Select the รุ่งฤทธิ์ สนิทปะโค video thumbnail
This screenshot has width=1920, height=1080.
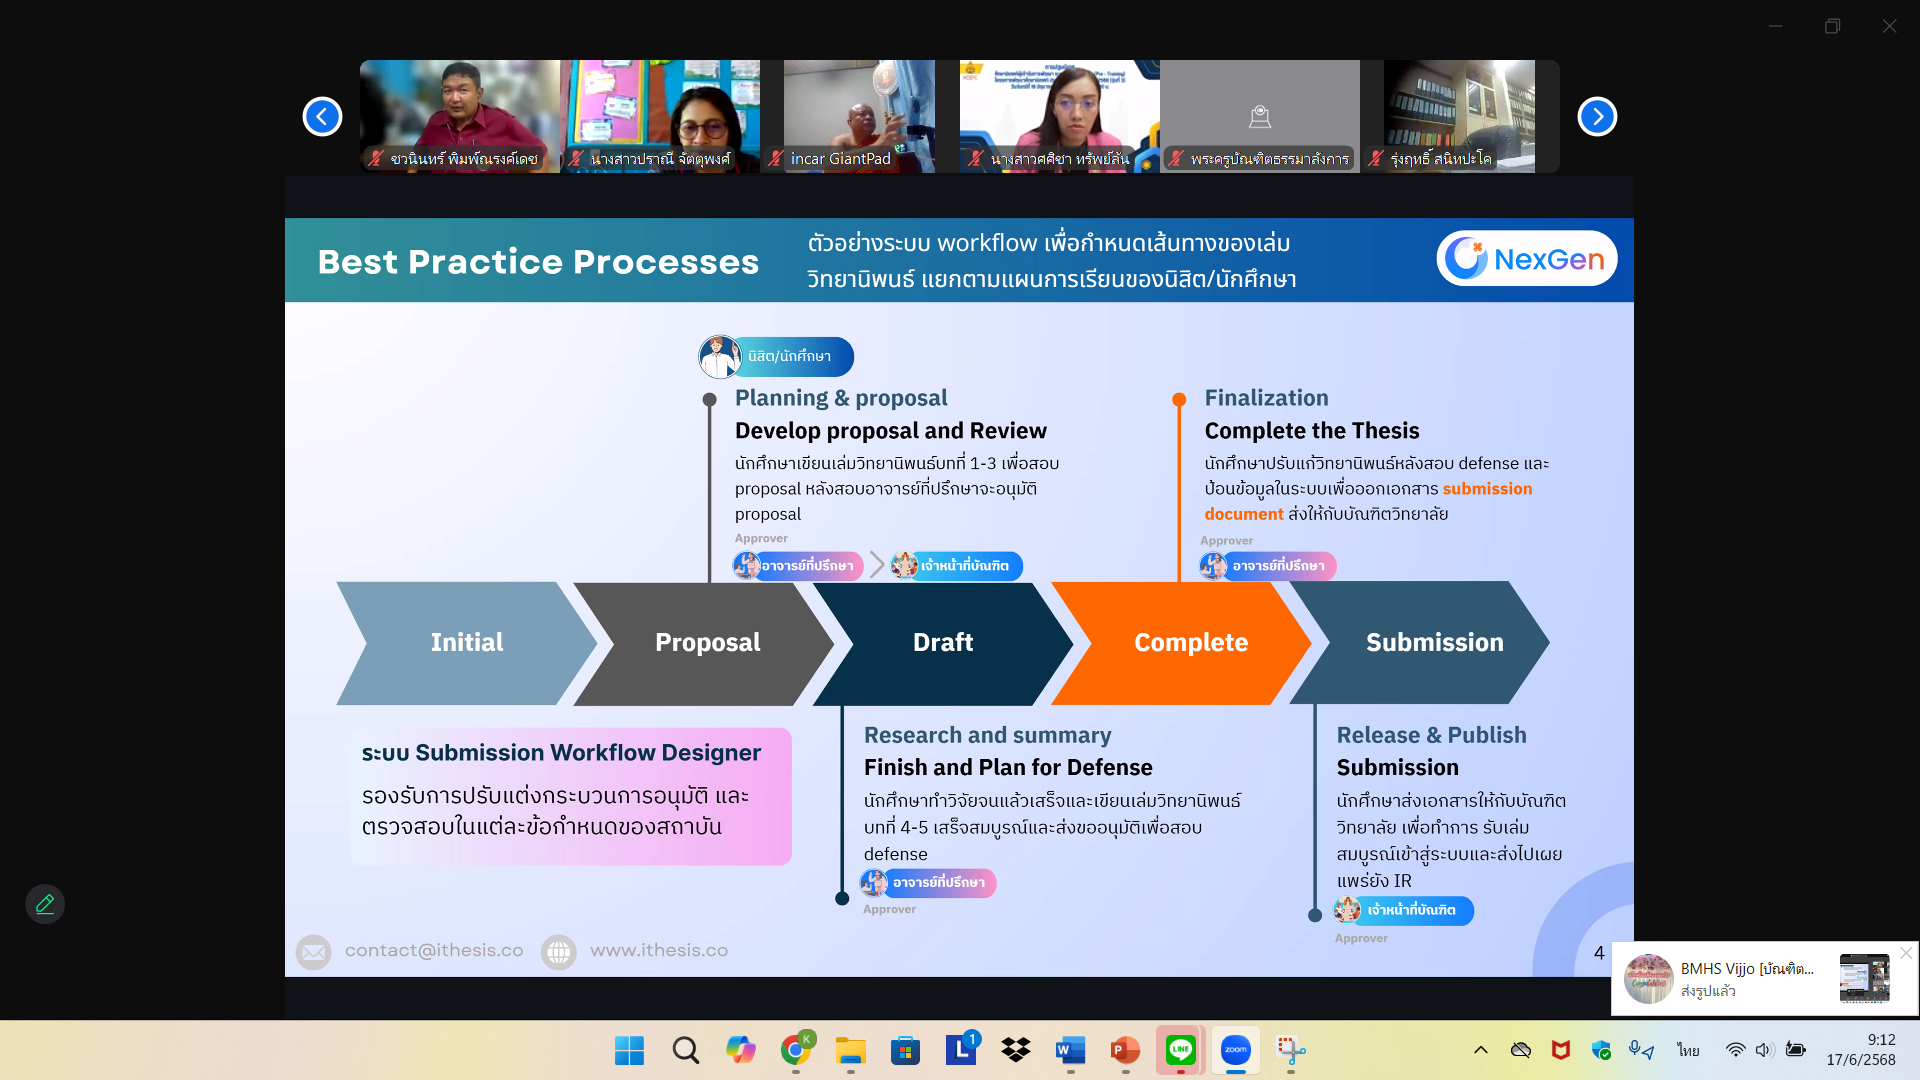pyautogui.click(x=1459, y=116)
